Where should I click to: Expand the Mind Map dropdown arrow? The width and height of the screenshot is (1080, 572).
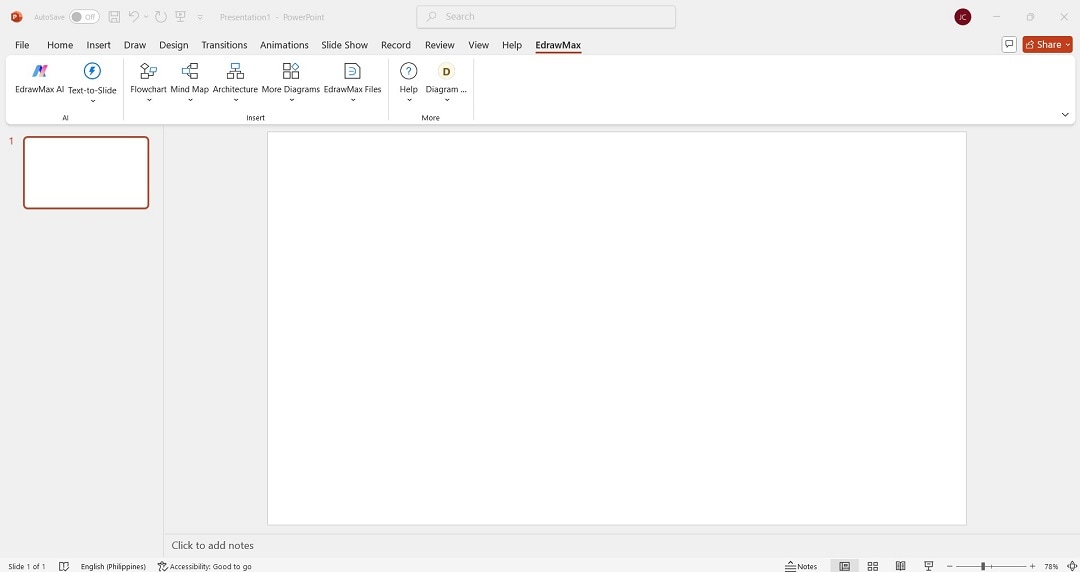(x=189, y=101)
